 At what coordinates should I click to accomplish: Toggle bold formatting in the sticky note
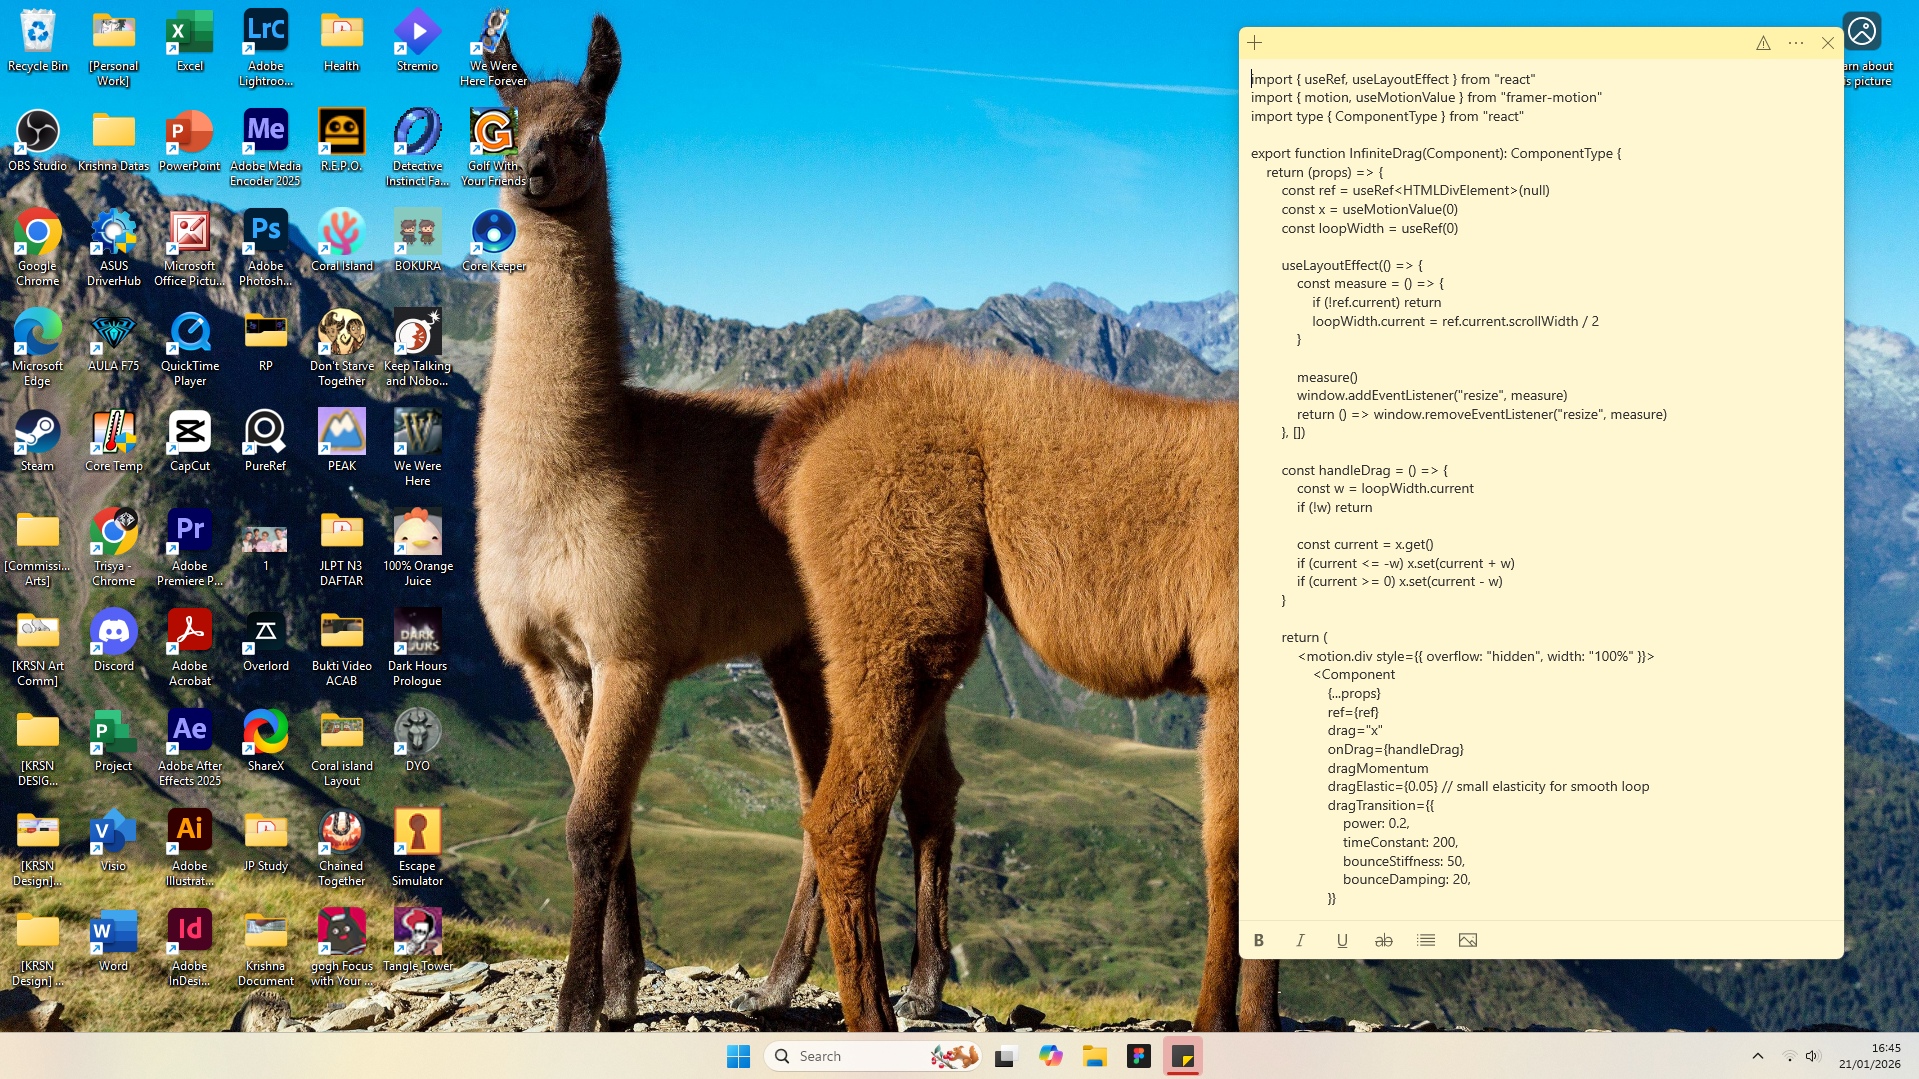coord(1259,940)
